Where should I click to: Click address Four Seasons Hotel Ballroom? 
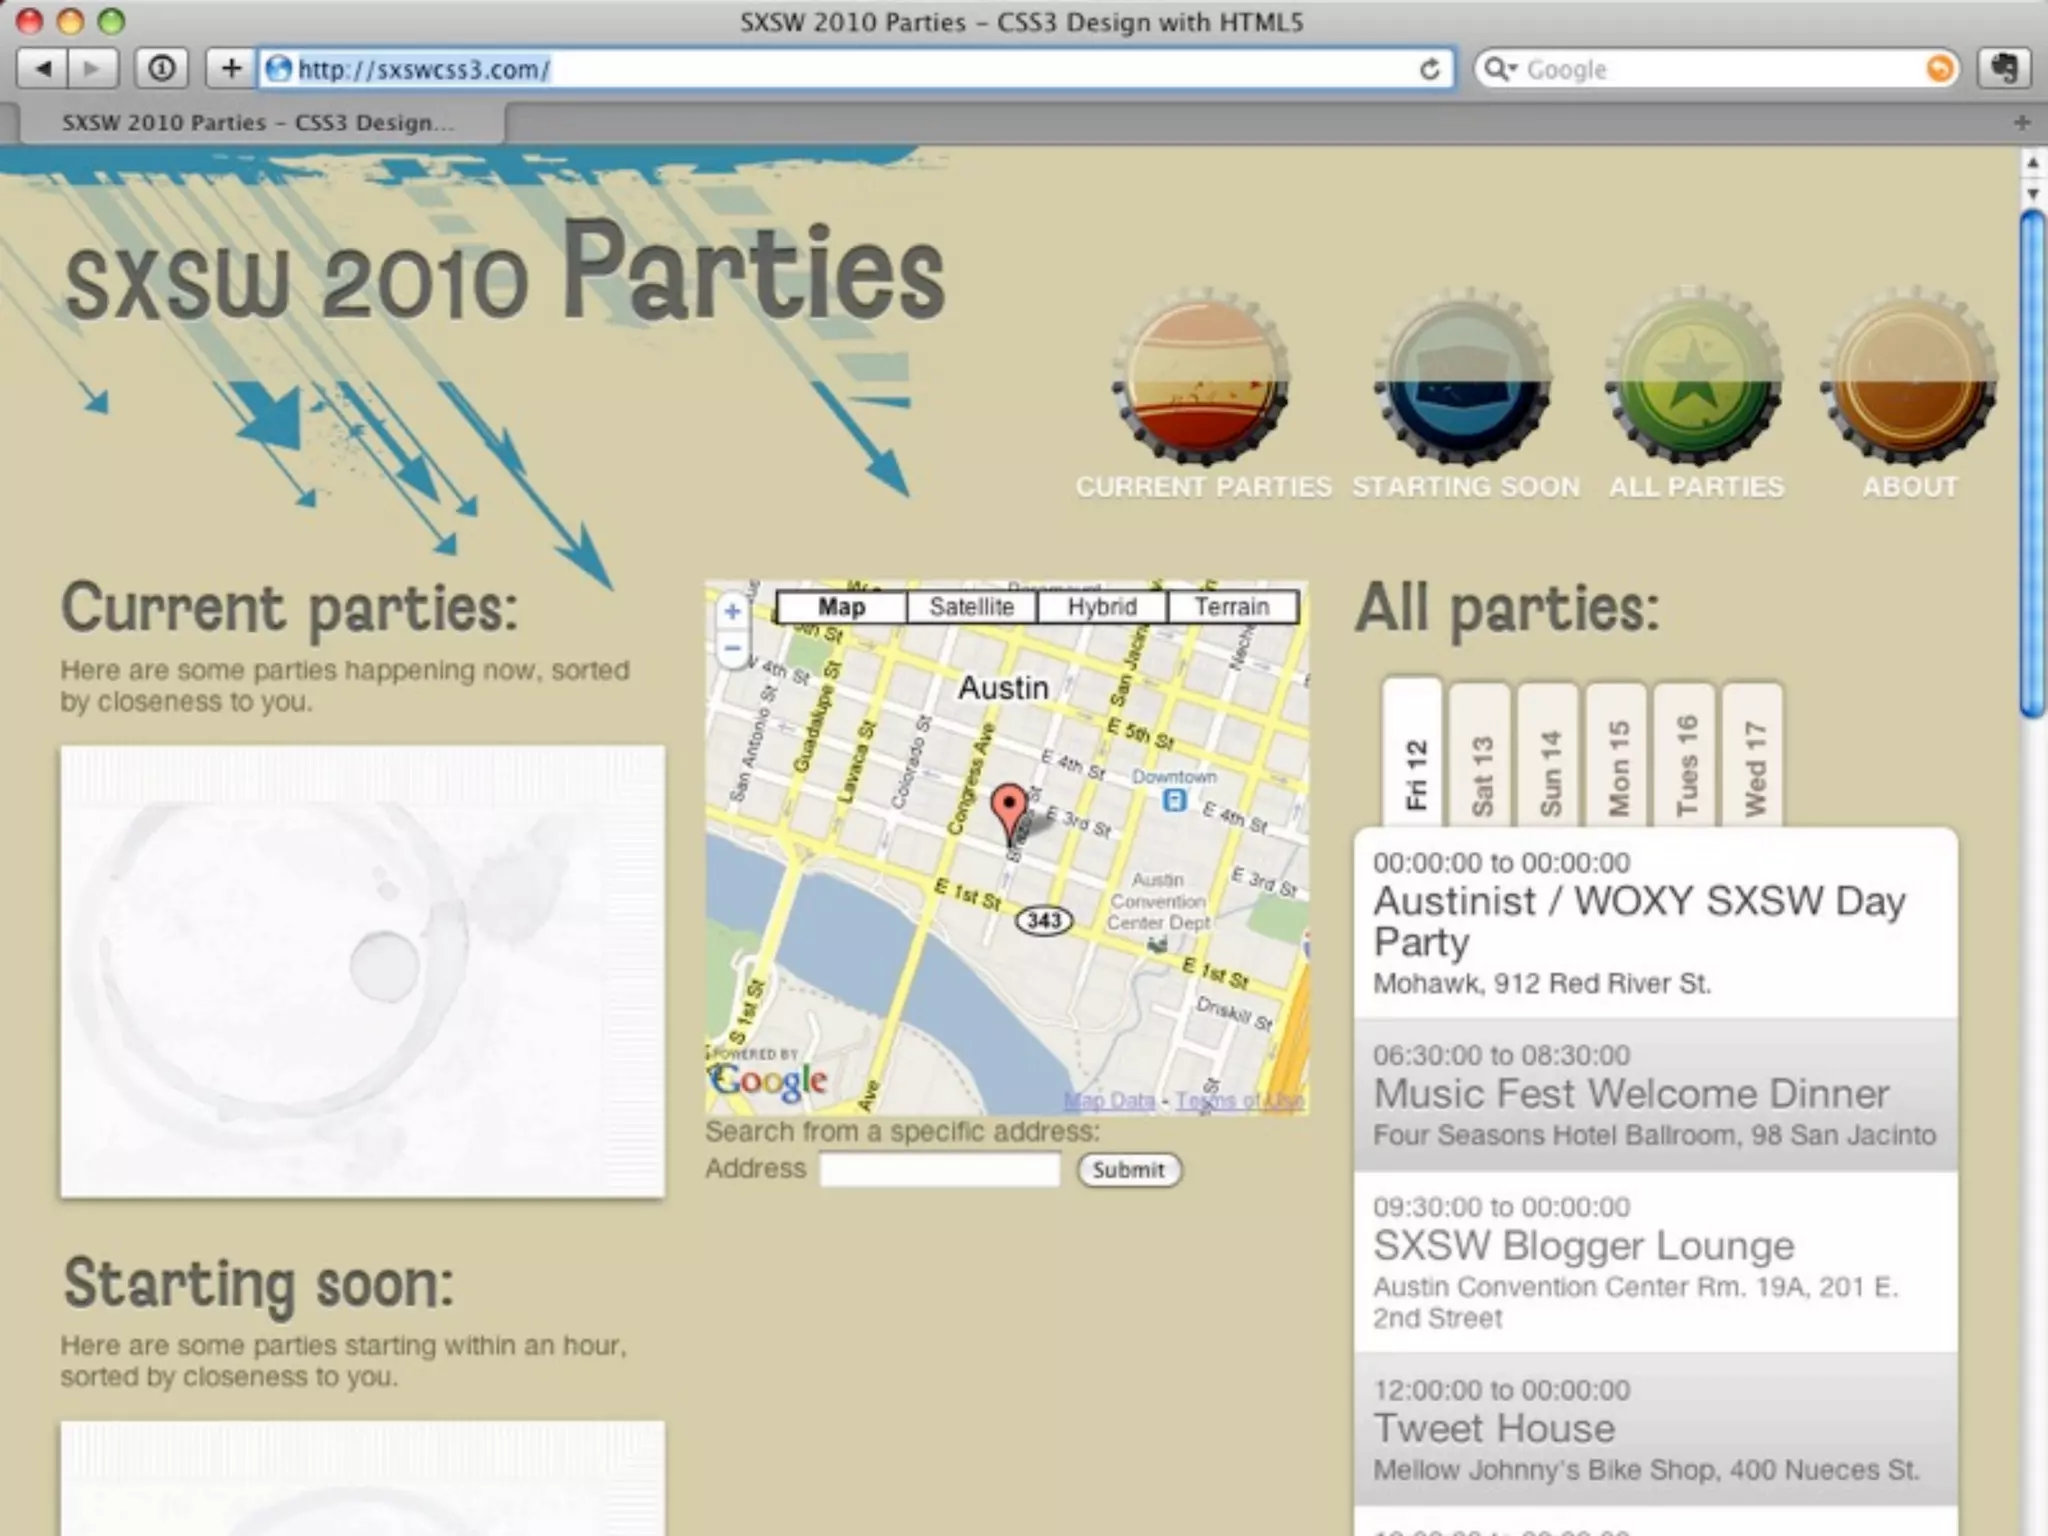click(1654, 1135)
